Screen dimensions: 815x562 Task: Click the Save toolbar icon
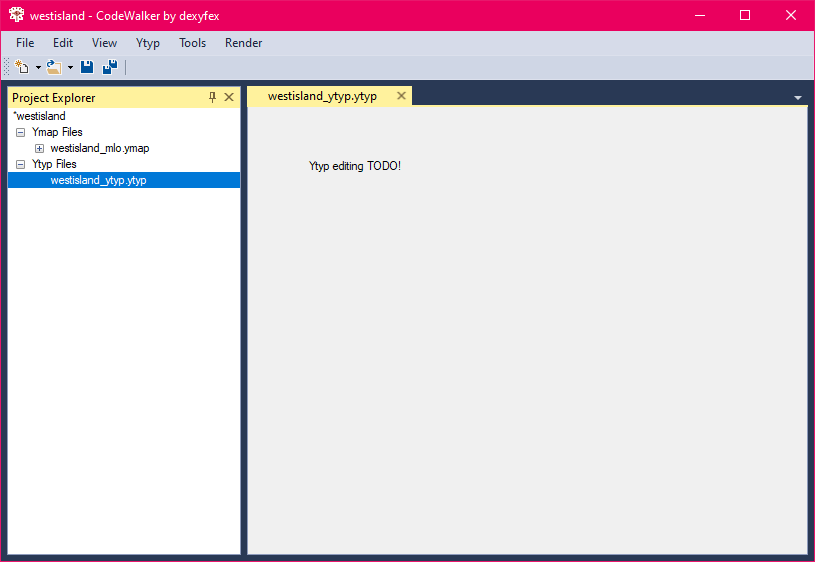[x=87, y=67]
